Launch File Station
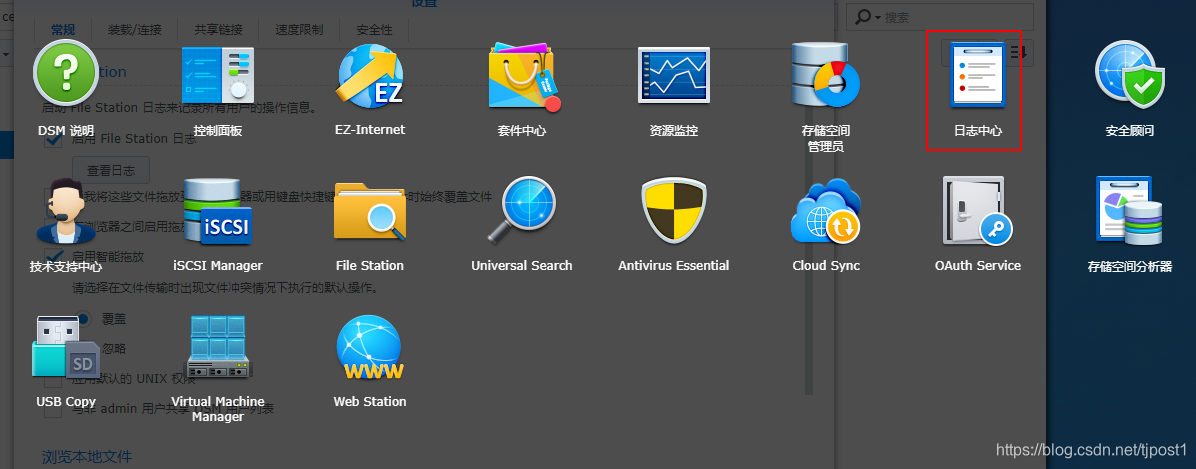The image size is (1196, 469). 370,212
